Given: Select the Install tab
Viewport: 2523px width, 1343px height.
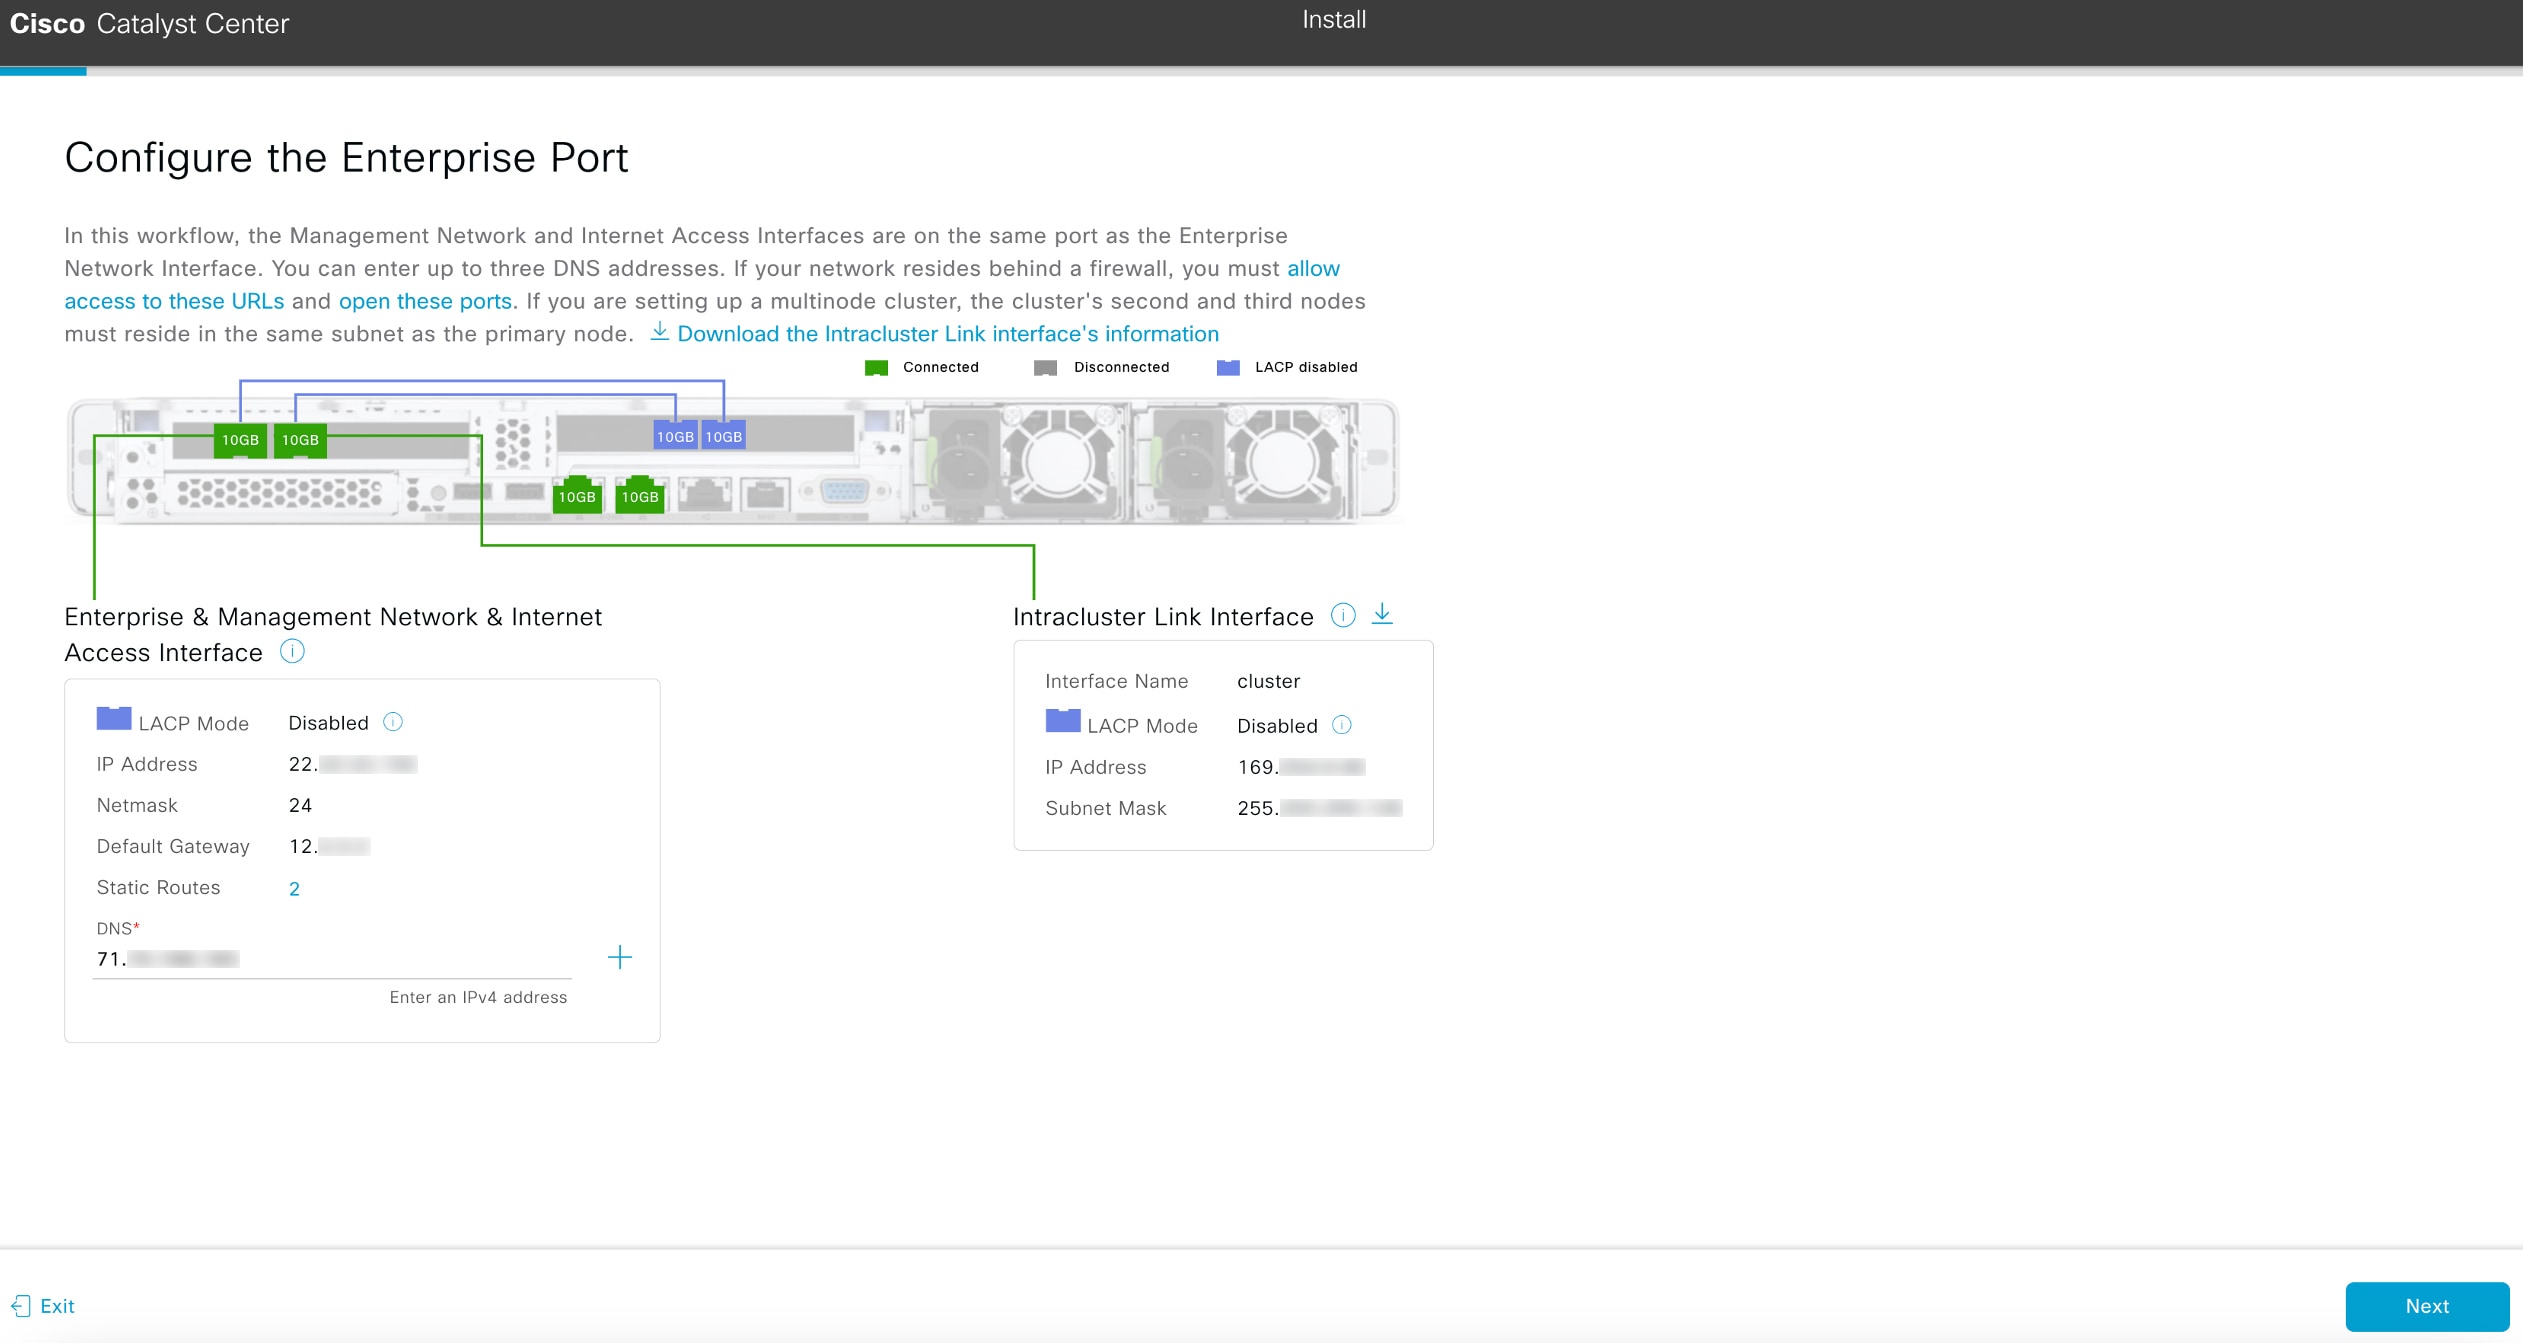Looking at the screenshot, I should 1332,19.
